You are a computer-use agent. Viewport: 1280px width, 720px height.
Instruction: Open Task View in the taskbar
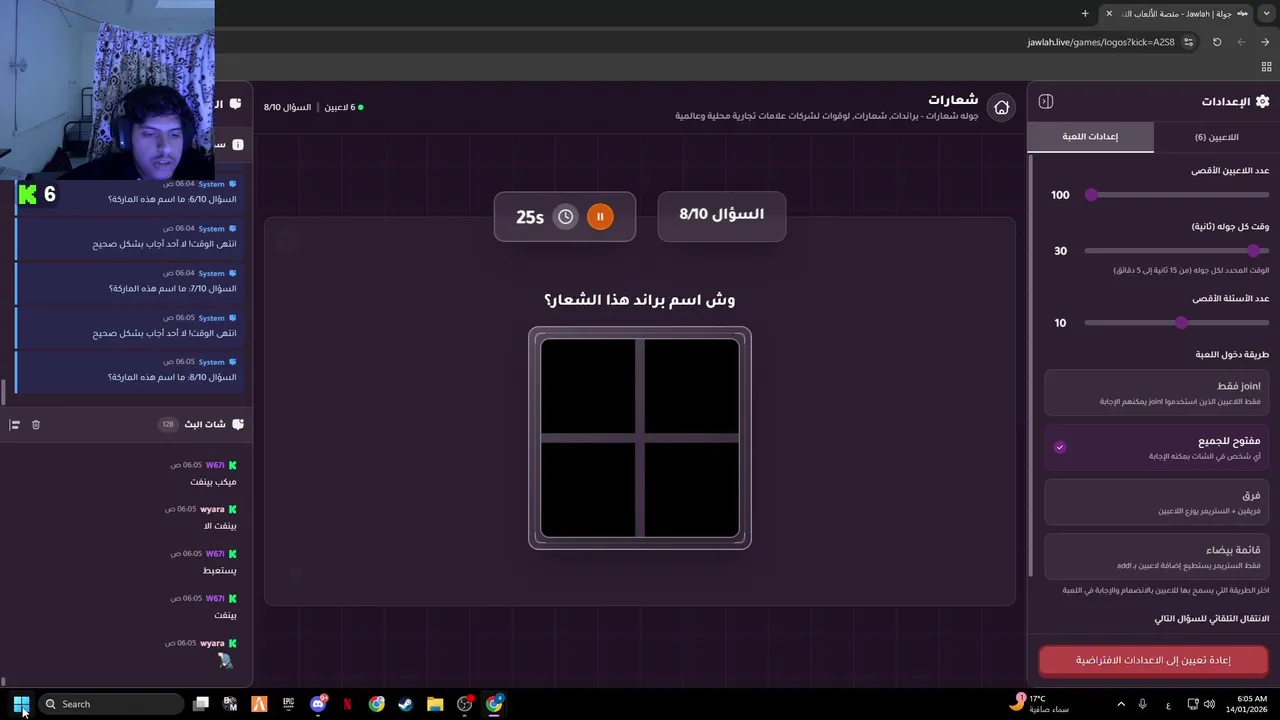pos(201,704)
